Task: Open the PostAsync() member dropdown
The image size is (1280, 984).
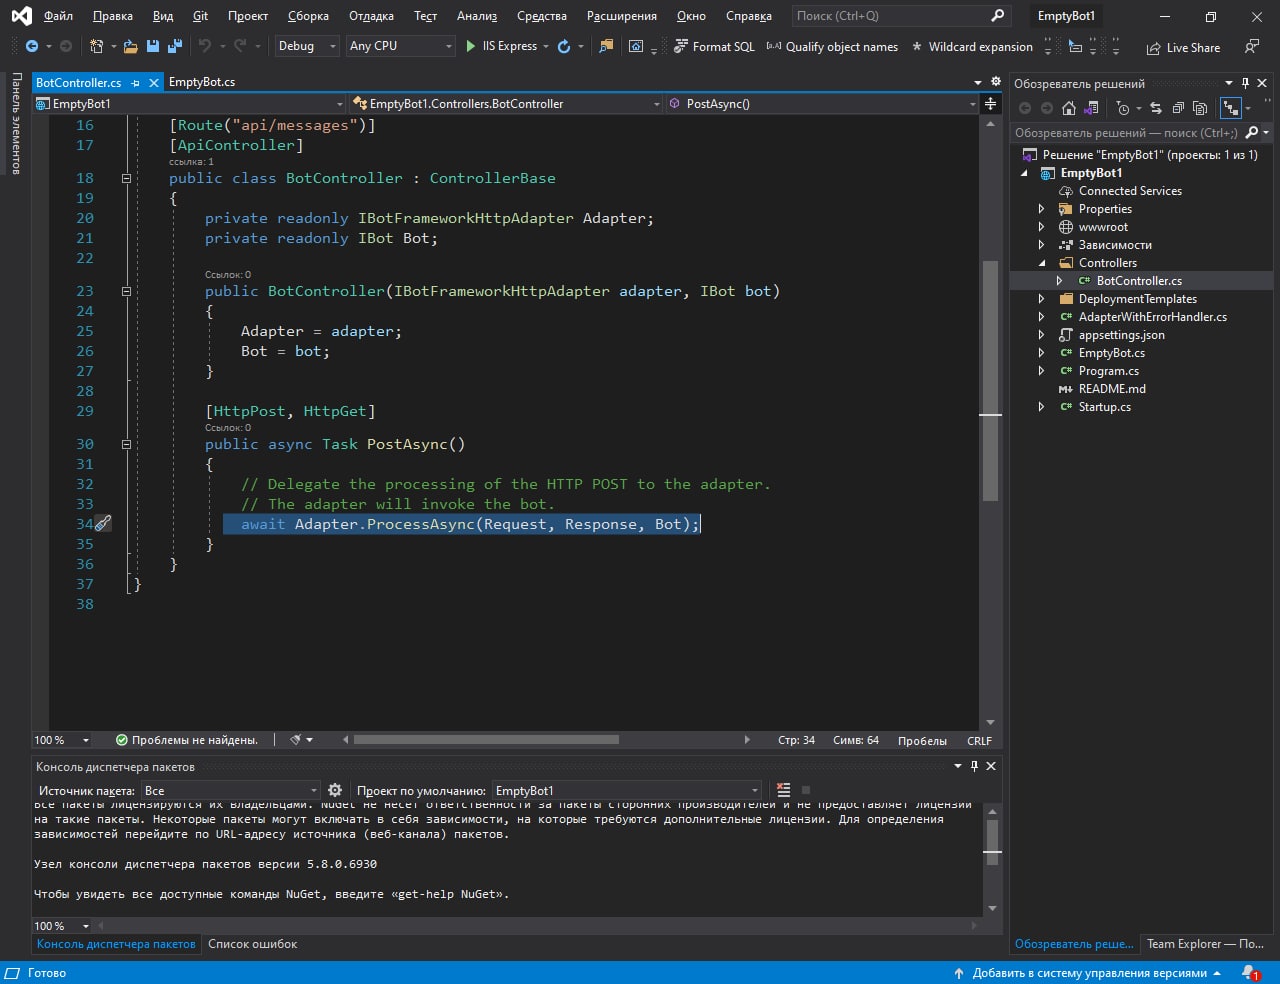Action: pos(821,103)
